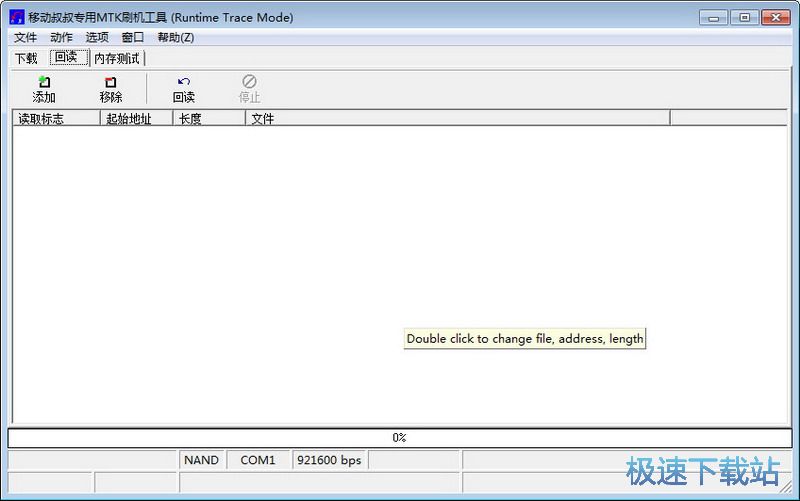Switch to the 下载 tab
Image resolution: width=800 pixels, height=501 pixels.
tap(26, 58)
